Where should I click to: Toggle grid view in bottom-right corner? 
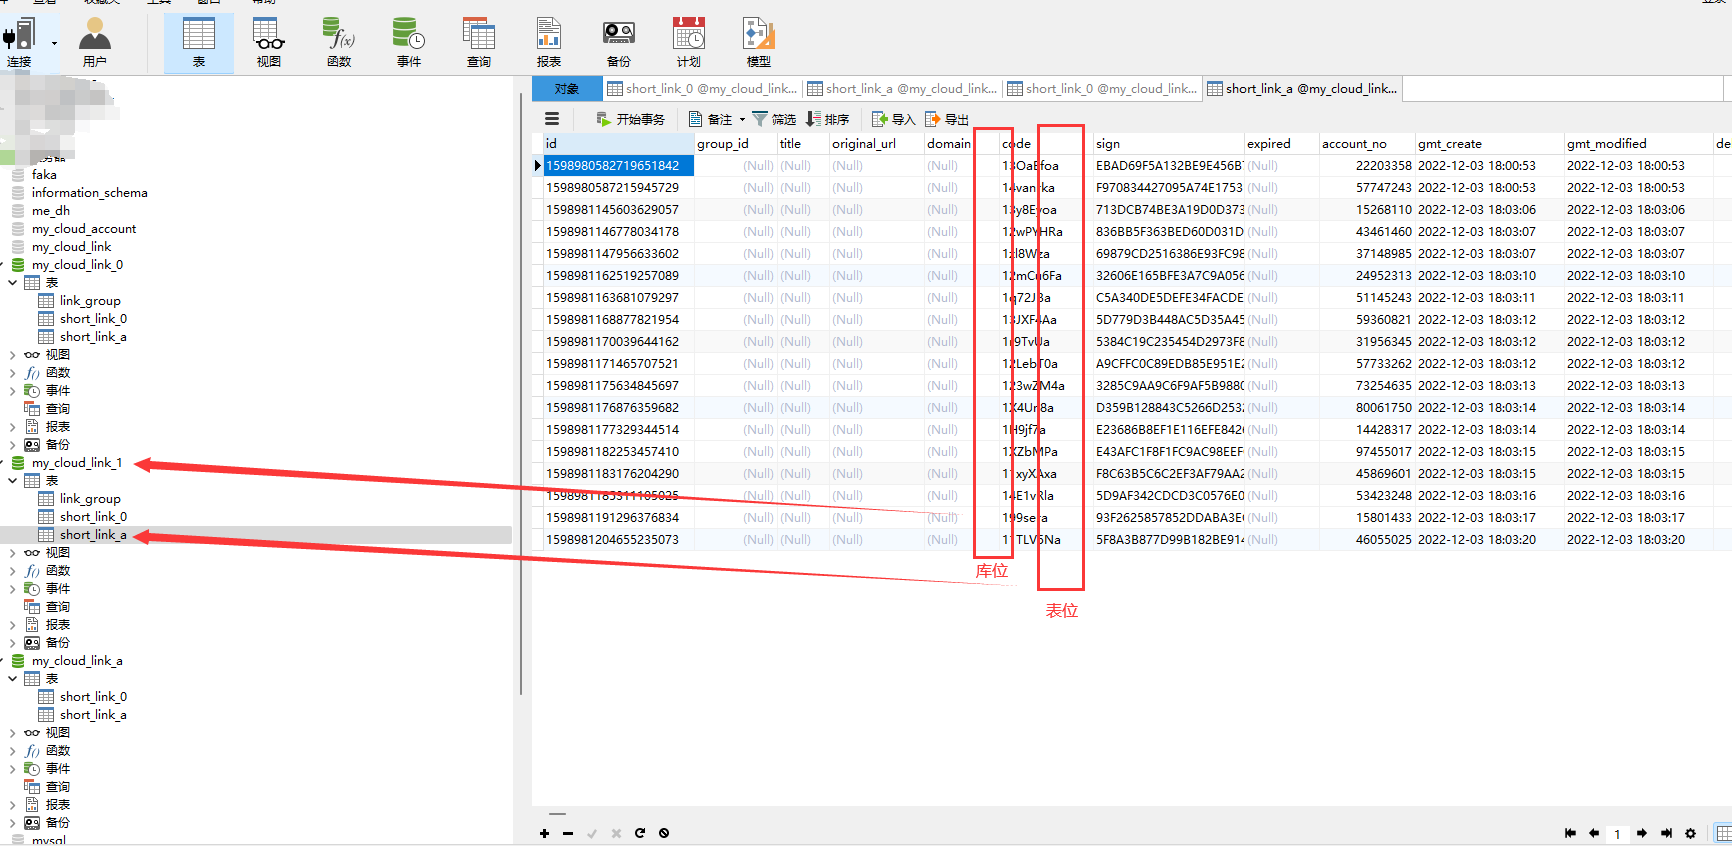coord(1723,833)
